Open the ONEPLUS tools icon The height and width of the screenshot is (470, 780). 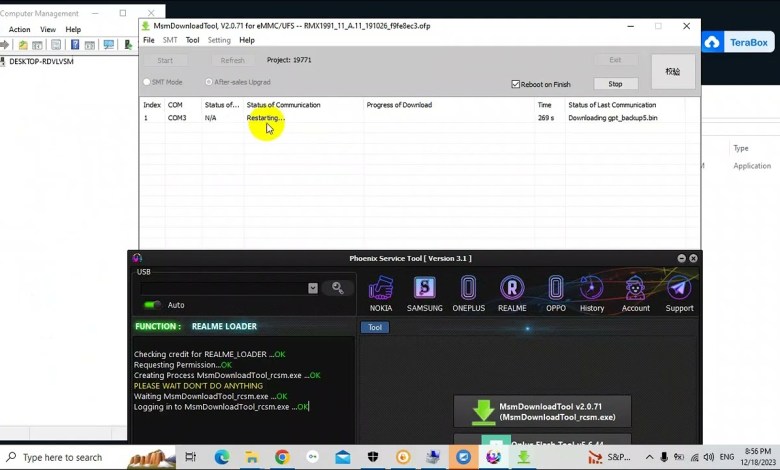[x=468, y=290]
